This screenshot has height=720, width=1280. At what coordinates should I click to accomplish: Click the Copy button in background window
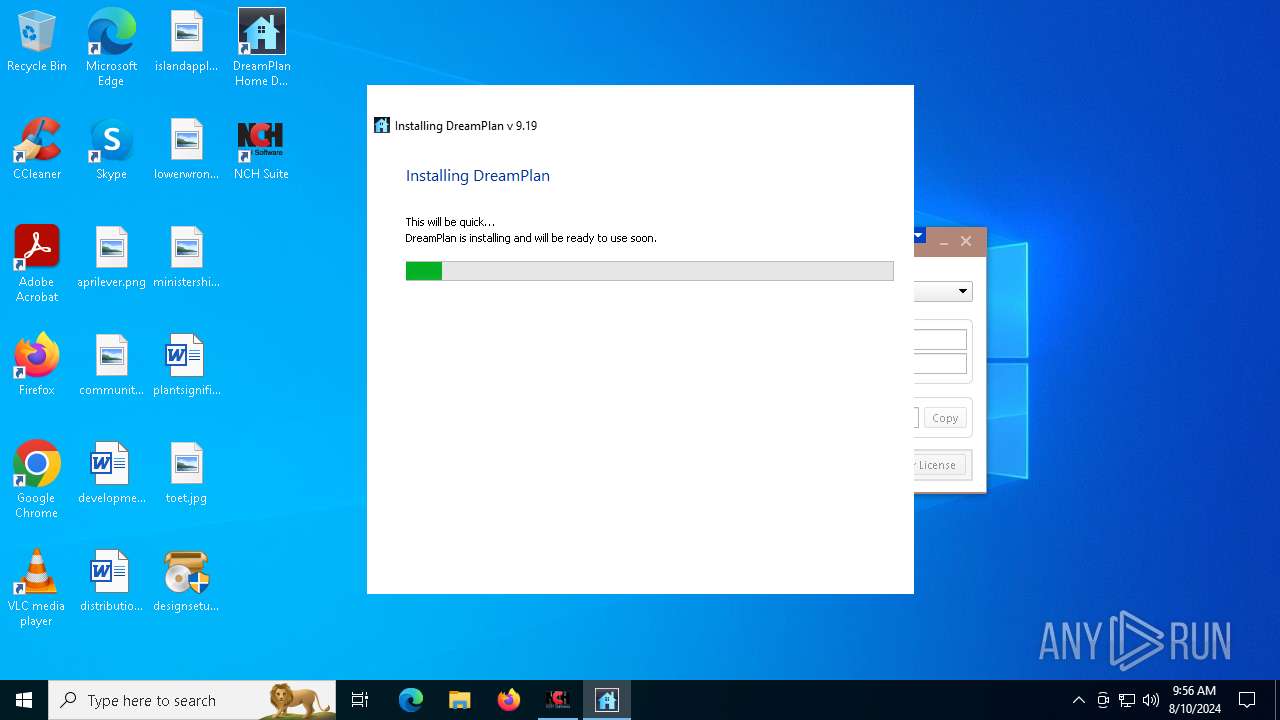[945, 418]
